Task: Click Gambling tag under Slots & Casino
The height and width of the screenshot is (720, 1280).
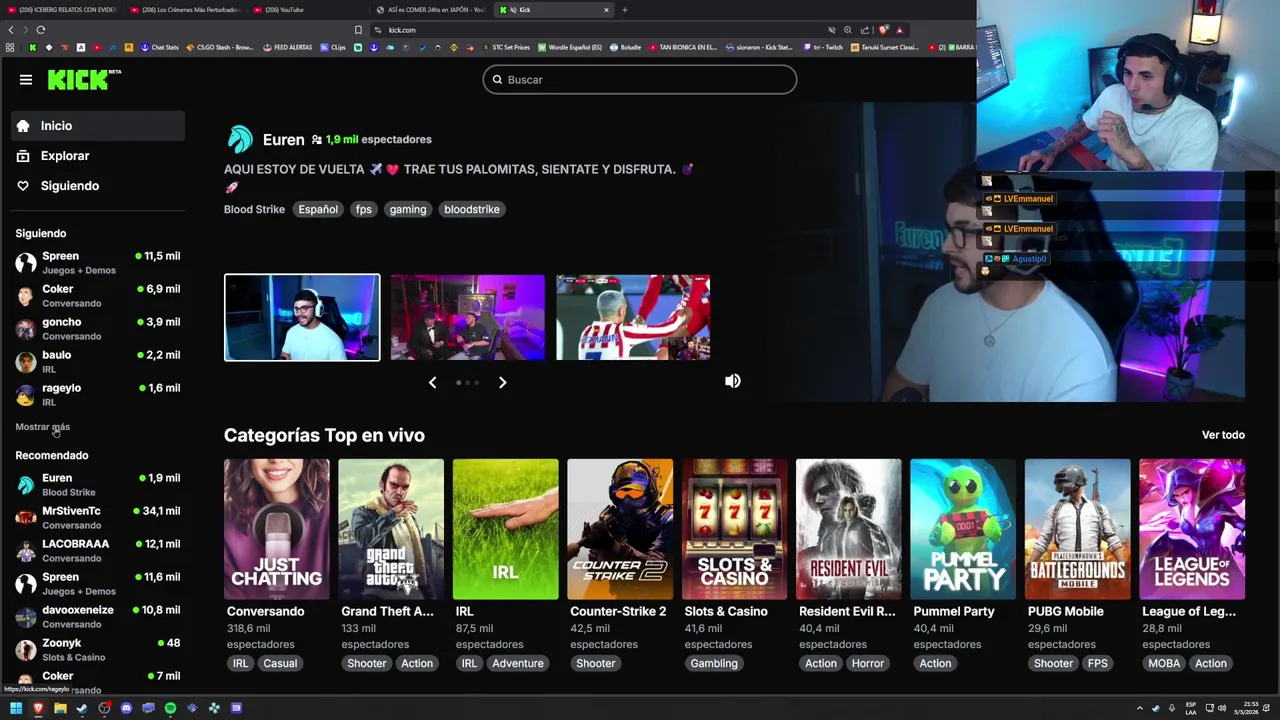Action: [714, 663]
